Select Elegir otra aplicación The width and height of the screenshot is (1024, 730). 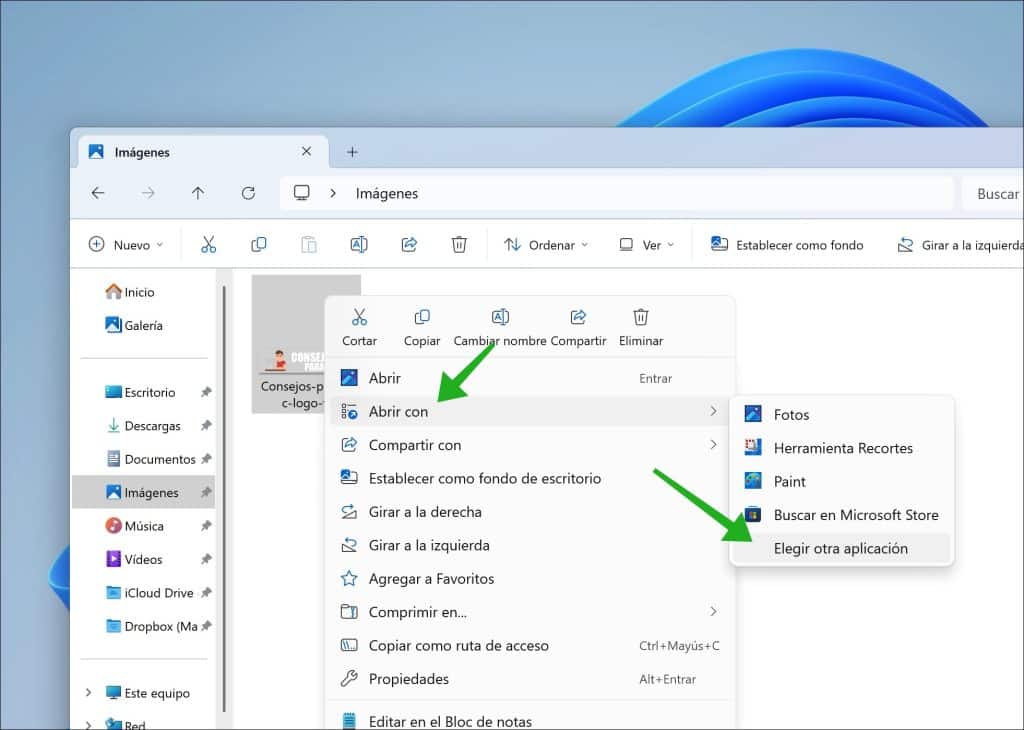[841, 548]
